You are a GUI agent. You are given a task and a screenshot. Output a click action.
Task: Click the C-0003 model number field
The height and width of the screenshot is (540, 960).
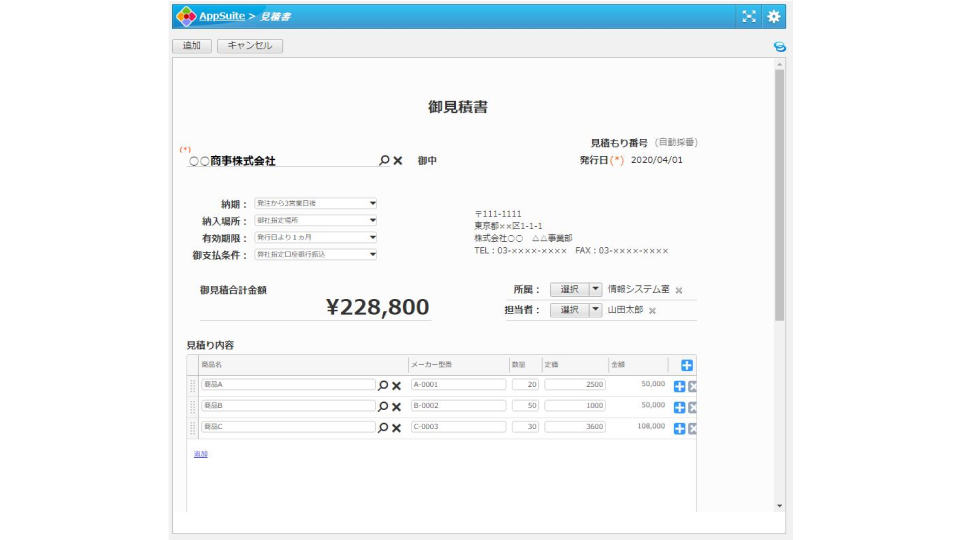(459, 427)
